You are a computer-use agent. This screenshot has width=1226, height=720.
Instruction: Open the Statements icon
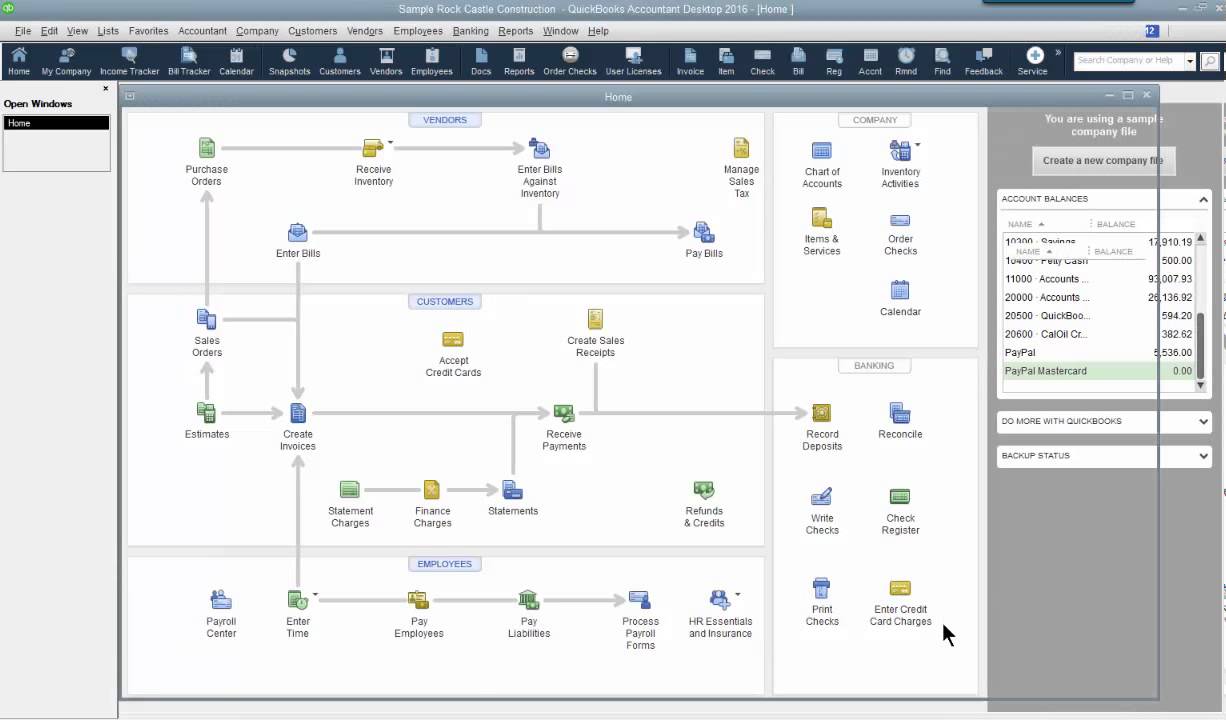512,490
